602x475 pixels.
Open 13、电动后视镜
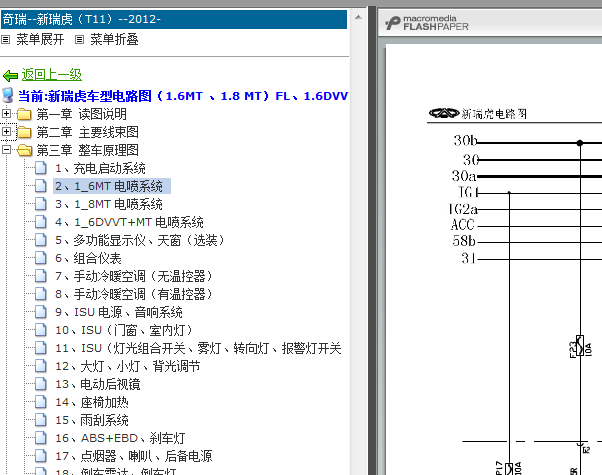[98, 384]
